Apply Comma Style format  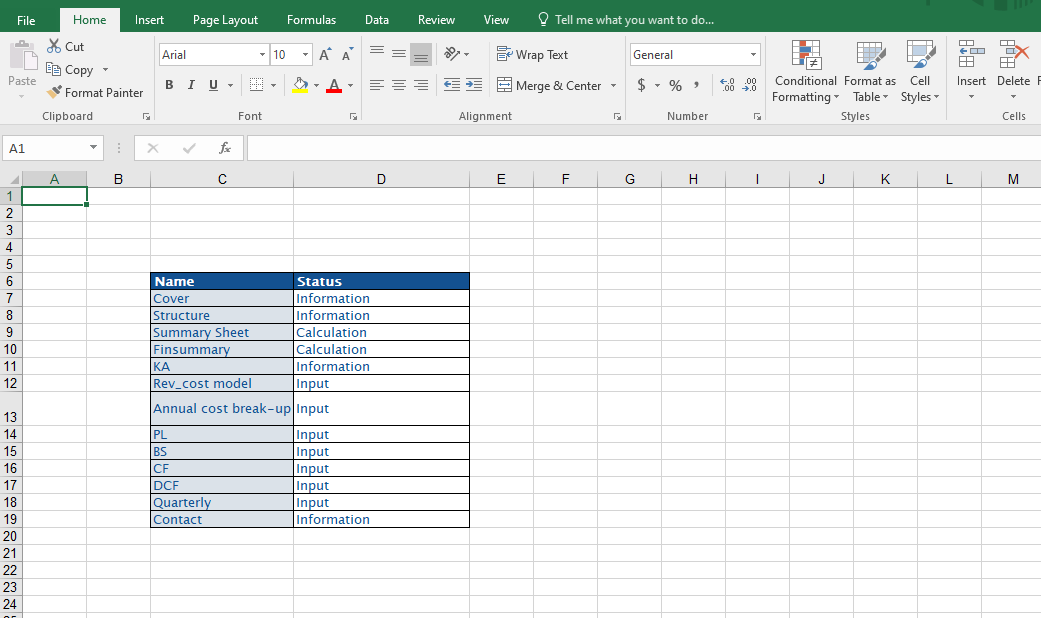tap(696, 85)
